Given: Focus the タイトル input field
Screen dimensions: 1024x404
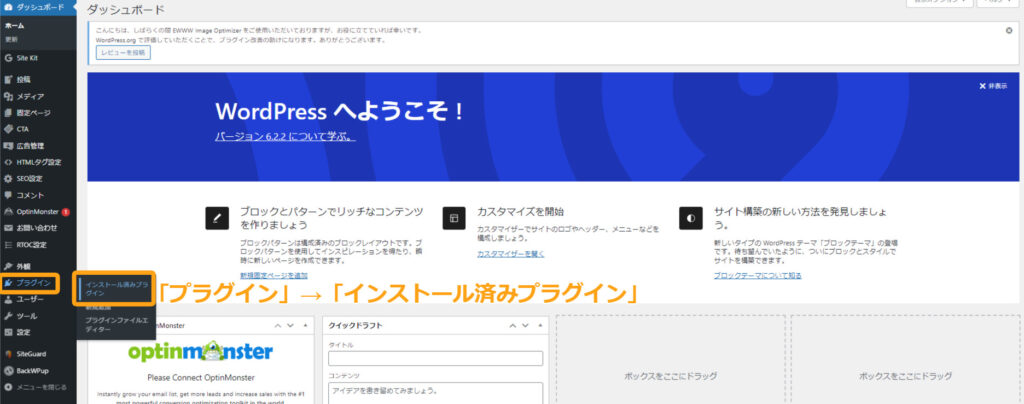Looking at the screenshot, I should coord(436,358).
